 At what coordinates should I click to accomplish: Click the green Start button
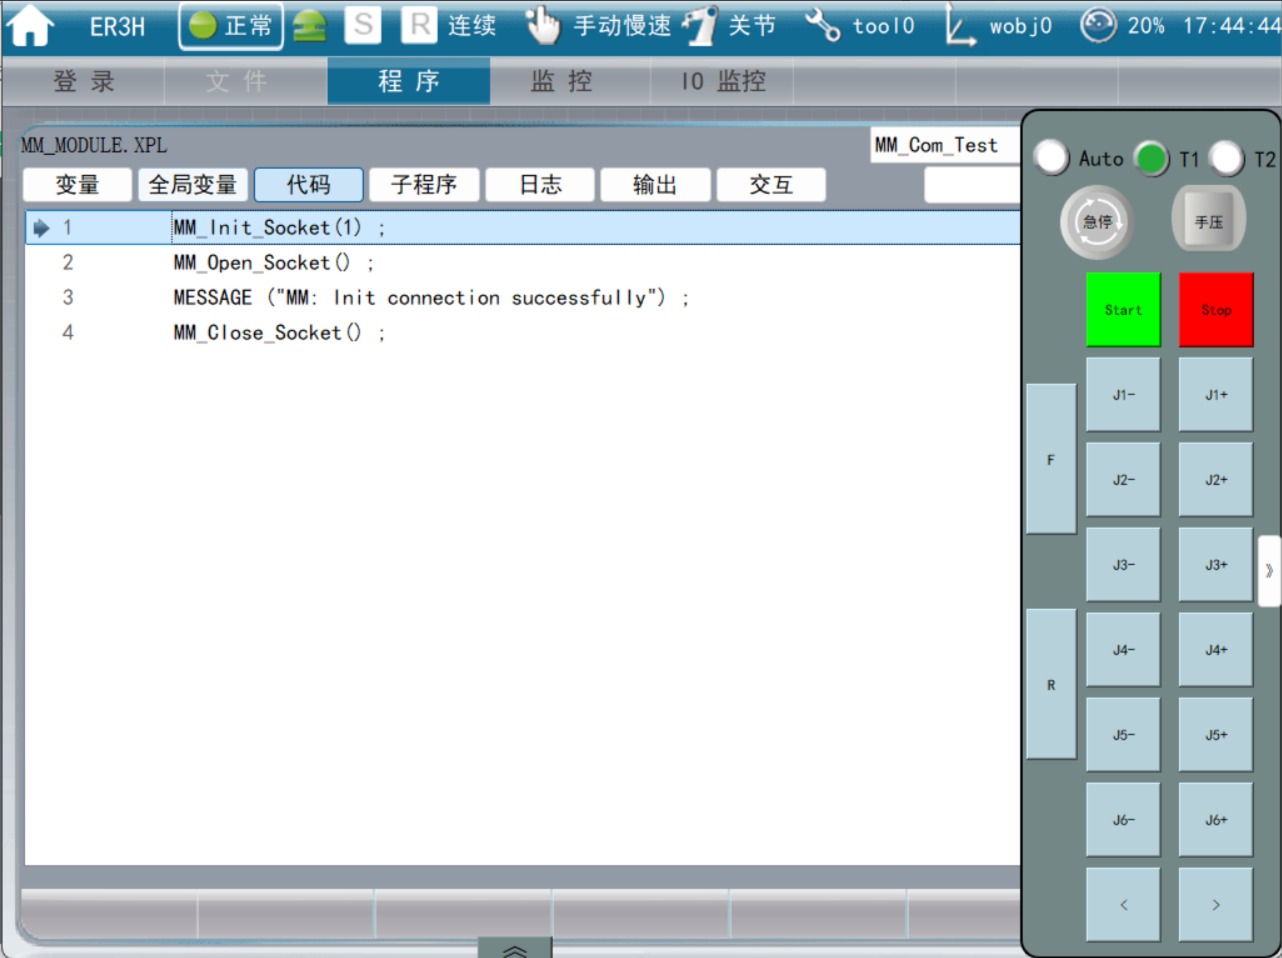1123,310
